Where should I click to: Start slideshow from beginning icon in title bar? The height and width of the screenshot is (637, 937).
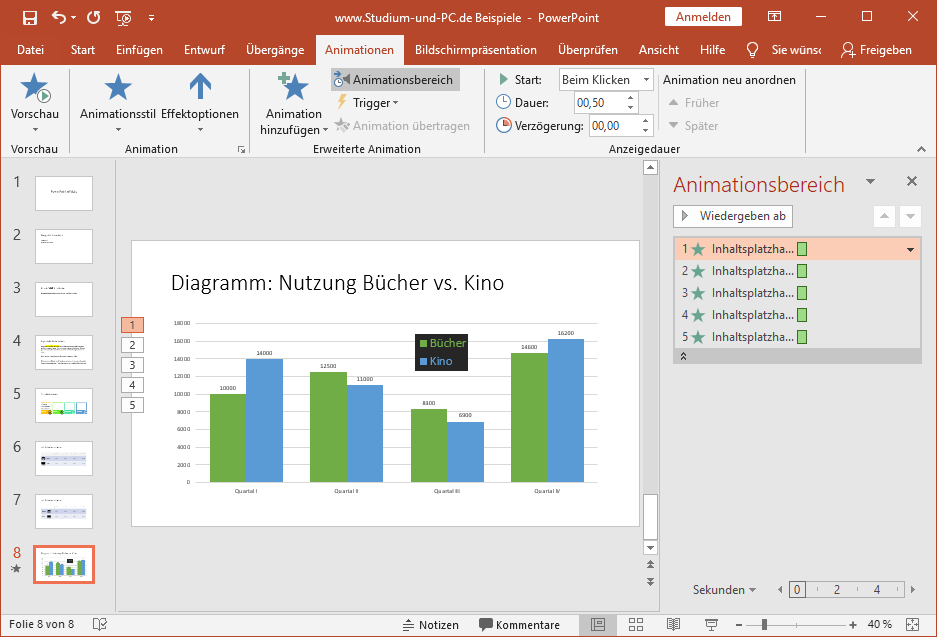click(x=123, y=18)
